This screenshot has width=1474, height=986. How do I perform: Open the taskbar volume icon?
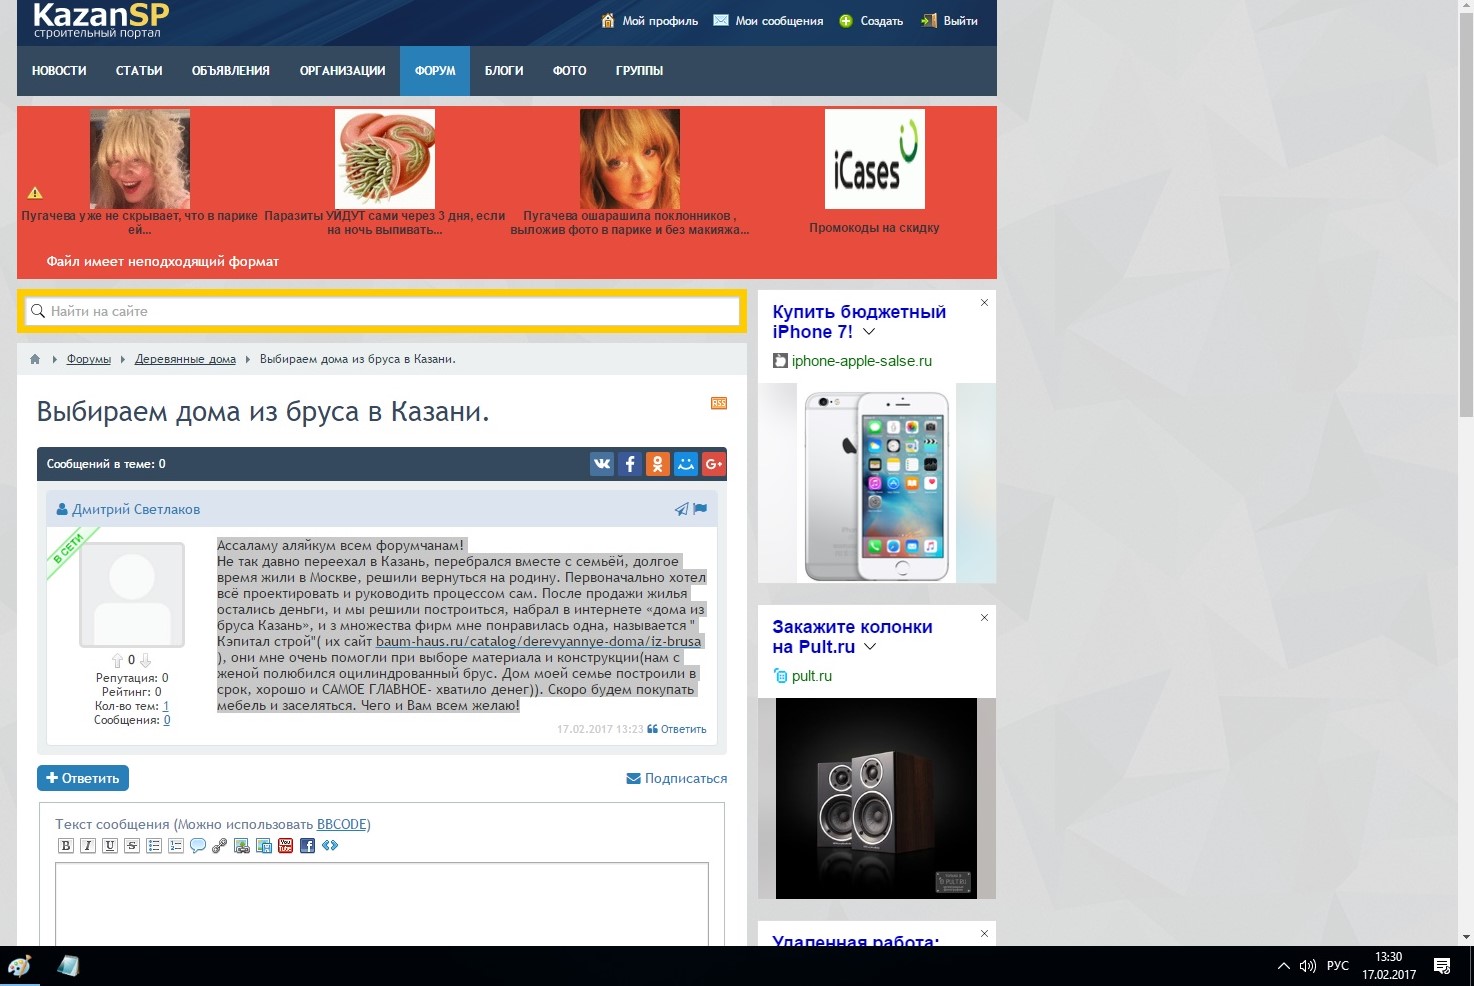pyautogui.click(x=1308, y=966)
